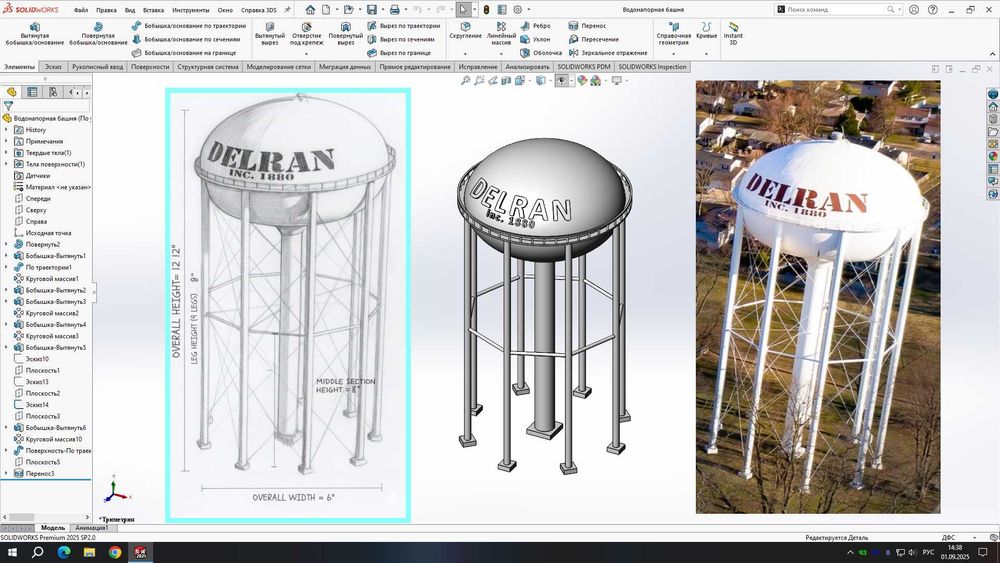Screen dimensions: 1000x563
Task: Open the Save dropdown arrow
Action: pos(382,10)
